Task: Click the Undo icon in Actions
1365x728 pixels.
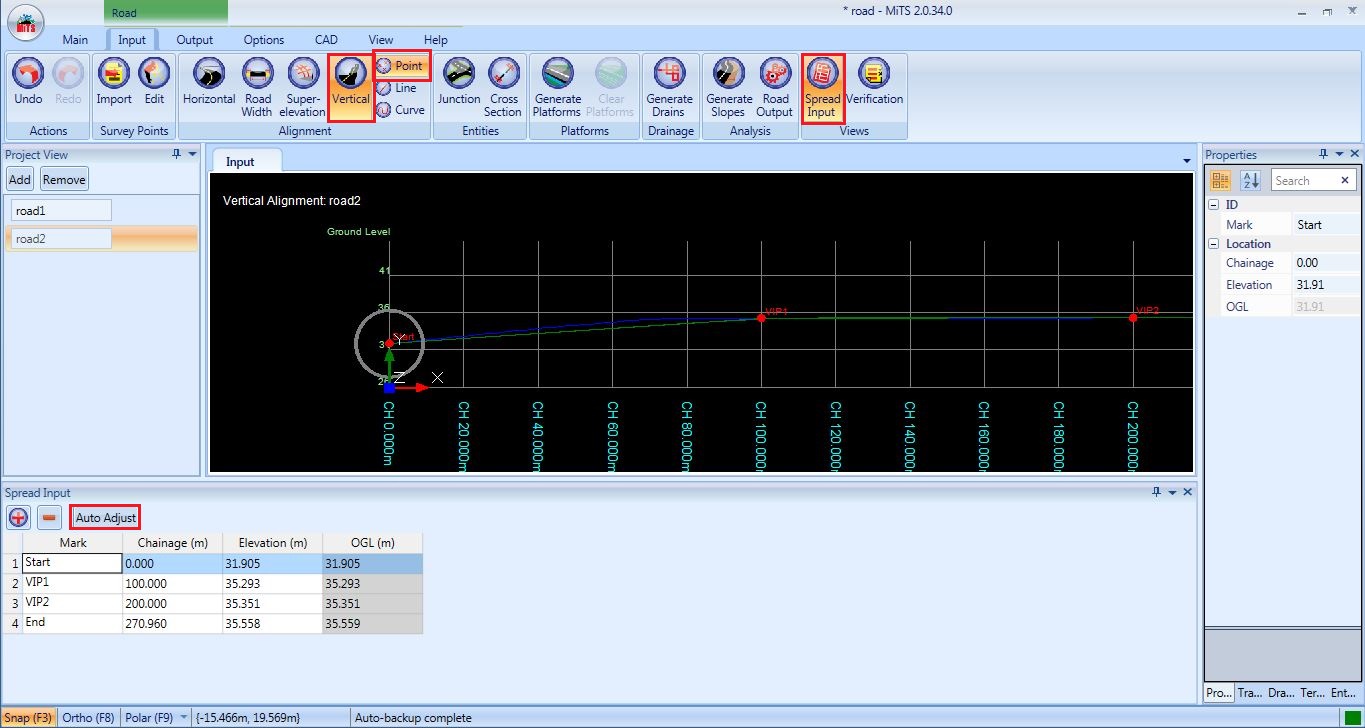Action: click(x=28, y=76)
